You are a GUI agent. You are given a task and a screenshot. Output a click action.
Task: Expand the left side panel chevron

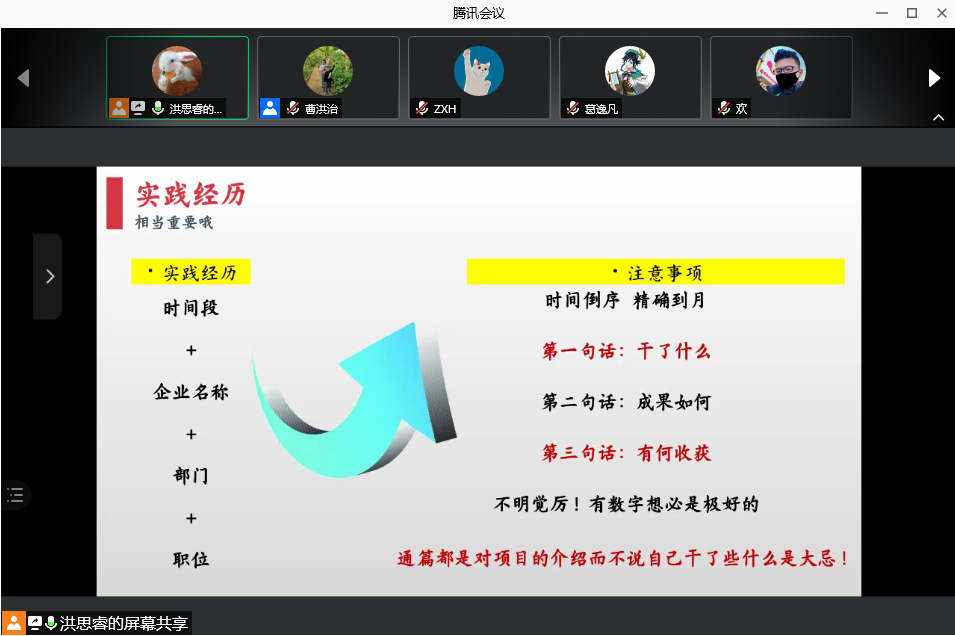click(x=49, y=277)
